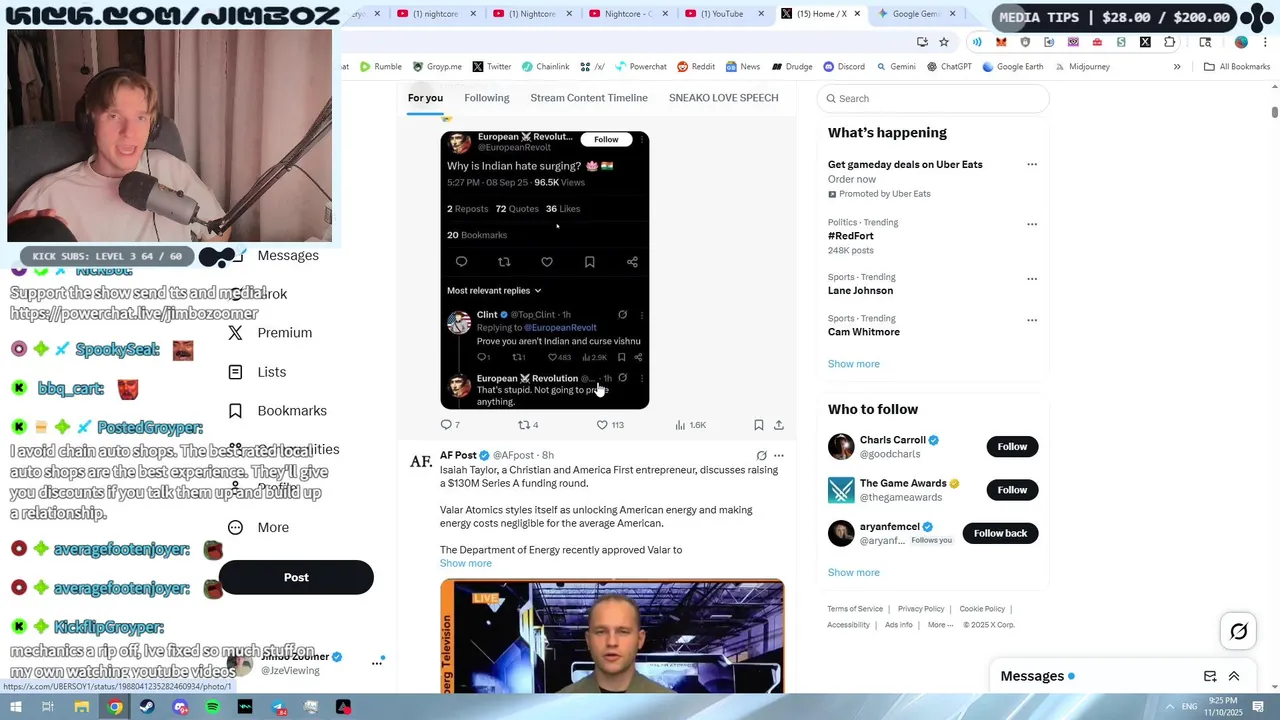The image size is (1280, 720).
Task: Show more of the AF Post text
Action: click(x=466, y=563)
